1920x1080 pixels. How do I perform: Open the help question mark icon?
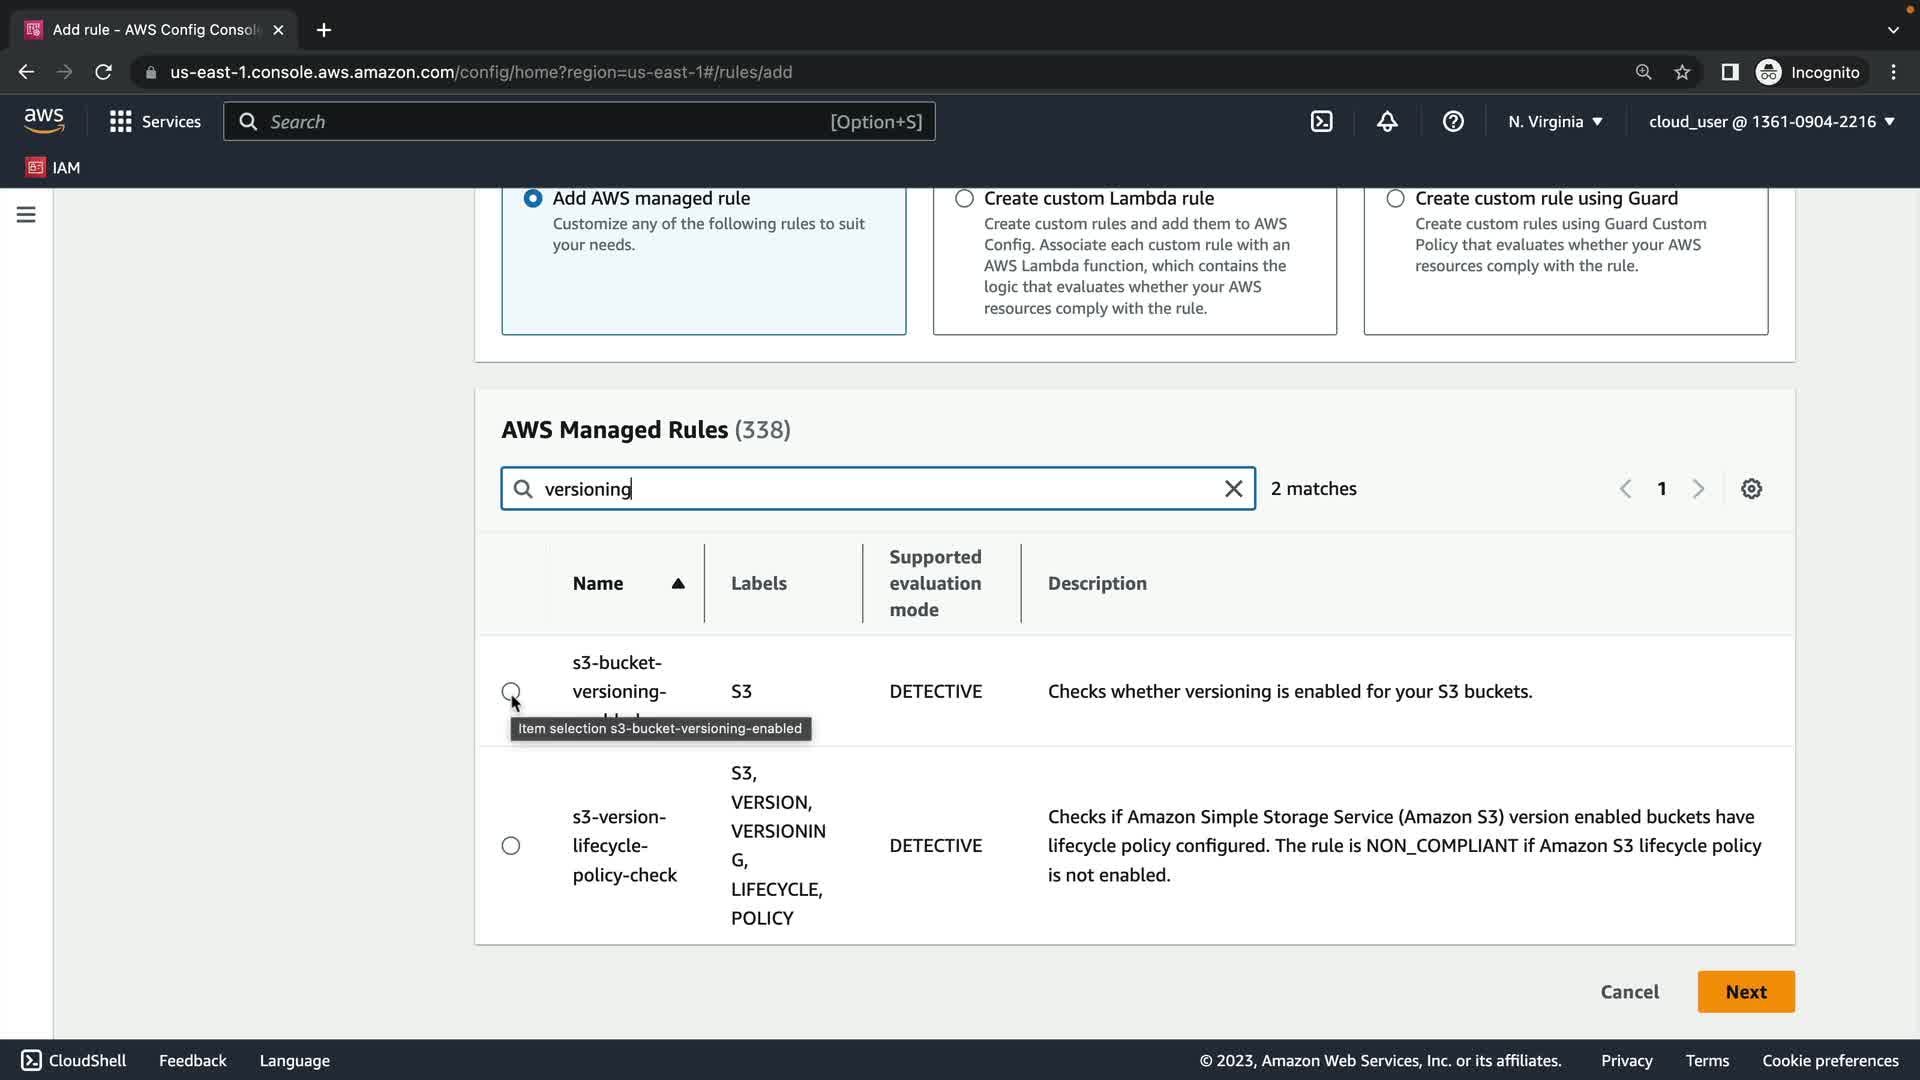point(1453,122)
